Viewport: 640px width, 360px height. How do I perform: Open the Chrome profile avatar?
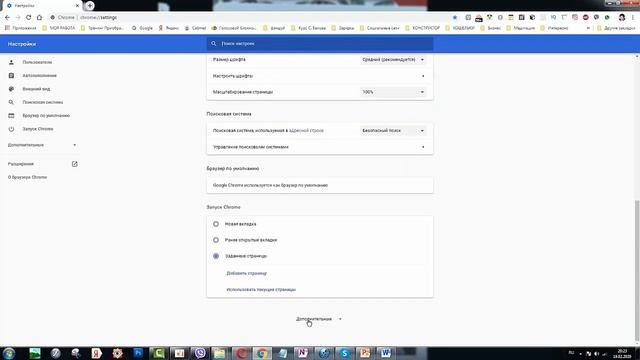tap(622, 18)
